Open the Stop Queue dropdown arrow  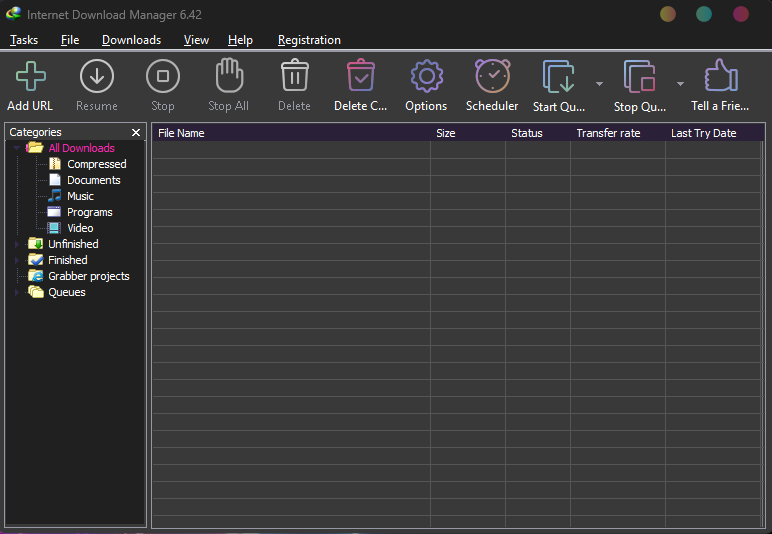pyautogui.click(x=680, y=84)
